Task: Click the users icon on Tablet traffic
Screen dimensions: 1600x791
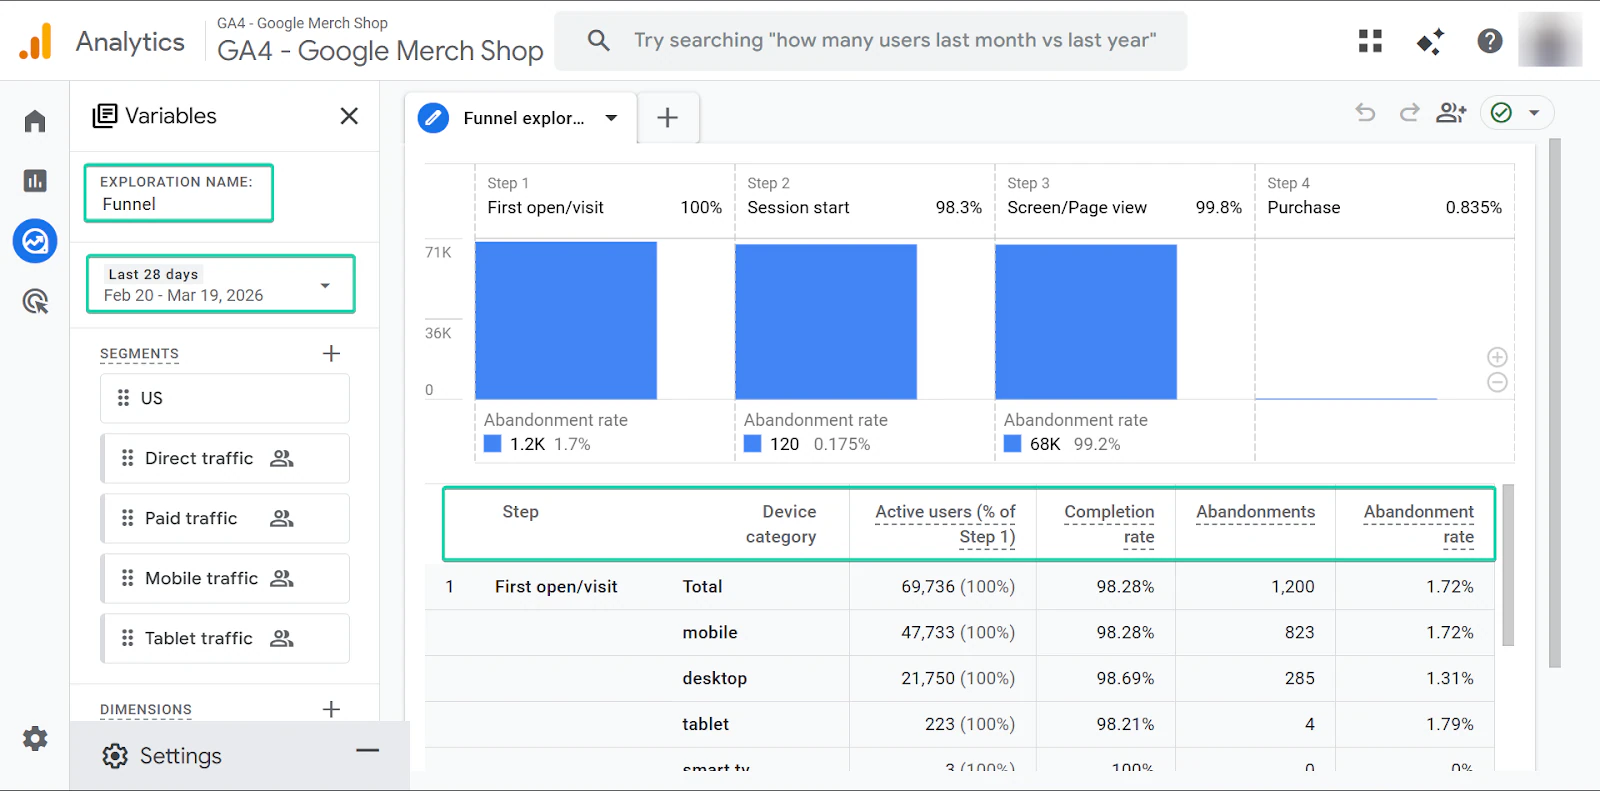Action: 282,638
